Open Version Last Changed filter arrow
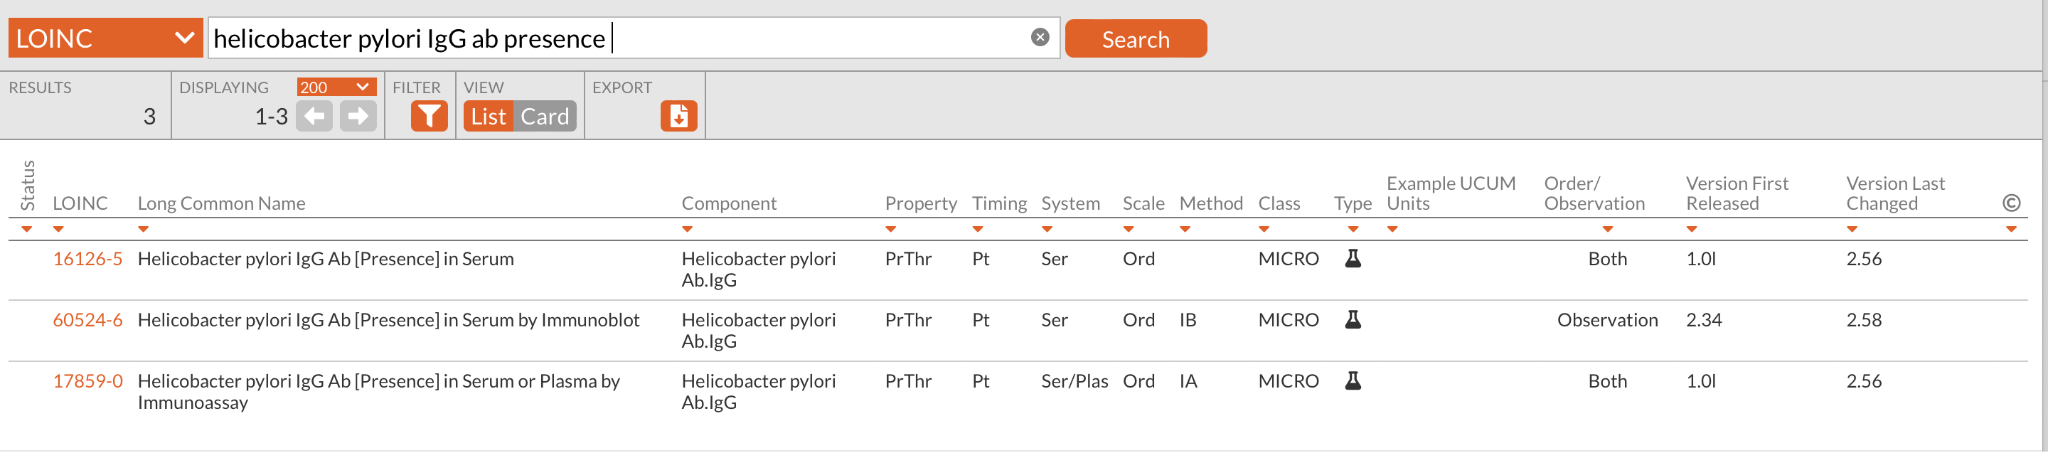Screen dimensions: 2048x452 click(x=1852, y=229)
